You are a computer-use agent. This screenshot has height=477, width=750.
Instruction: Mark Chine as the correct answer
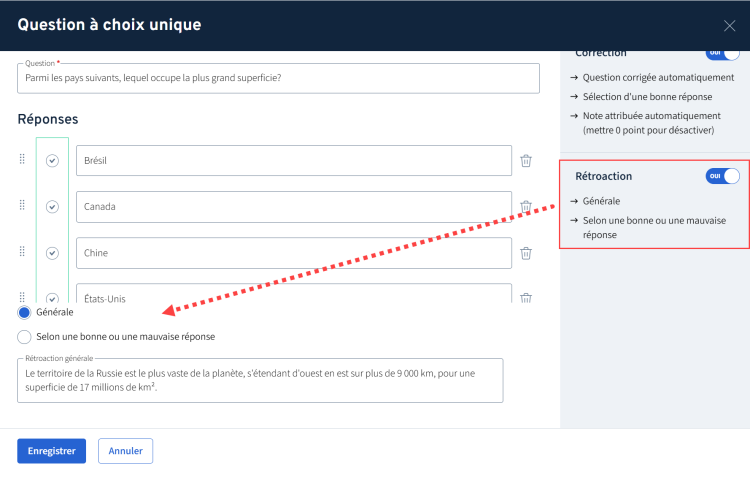coord(52,253)
